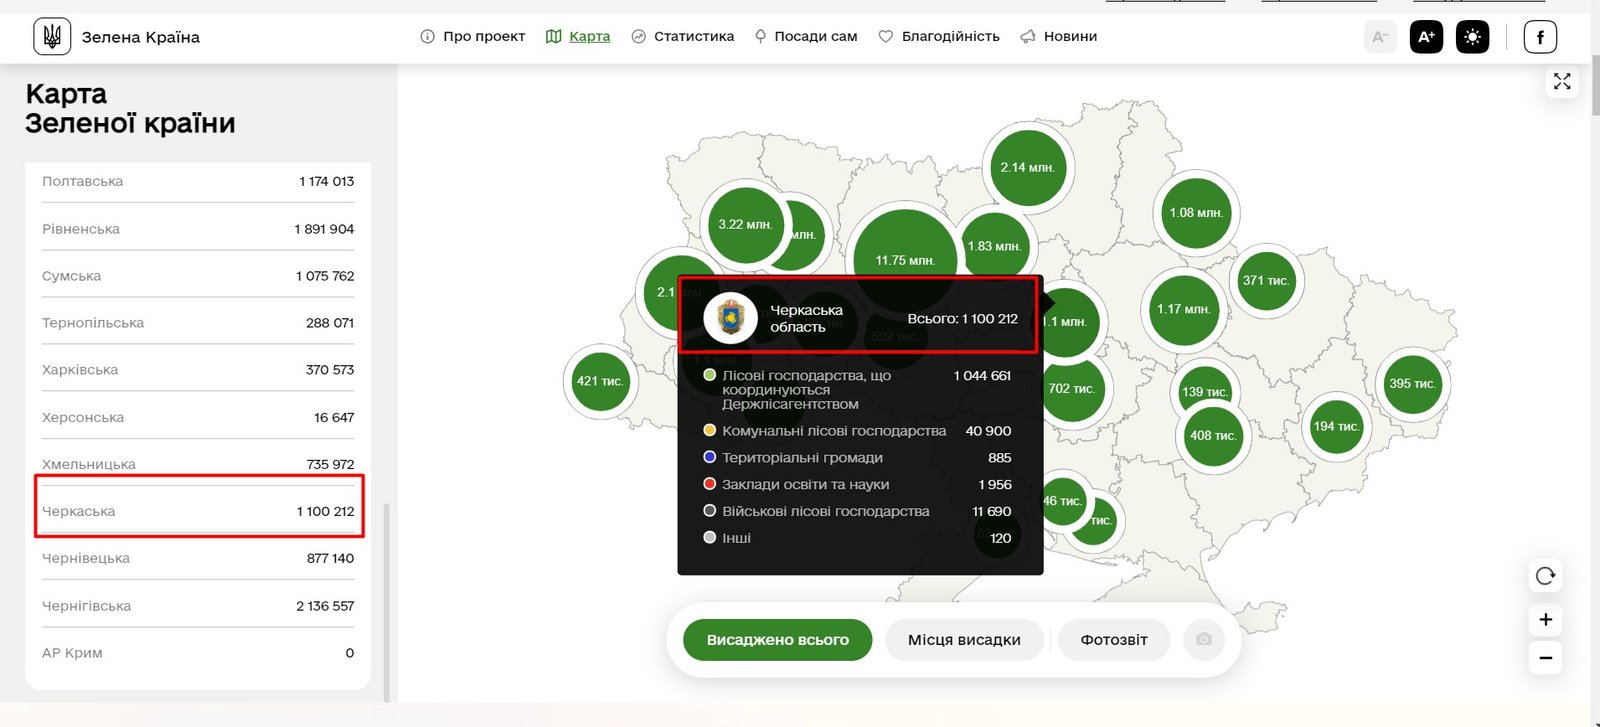The width and height of the screenshot is (1600, 727).
Task: Click the 421 тис. map bubble
Action: pos(600,380)
